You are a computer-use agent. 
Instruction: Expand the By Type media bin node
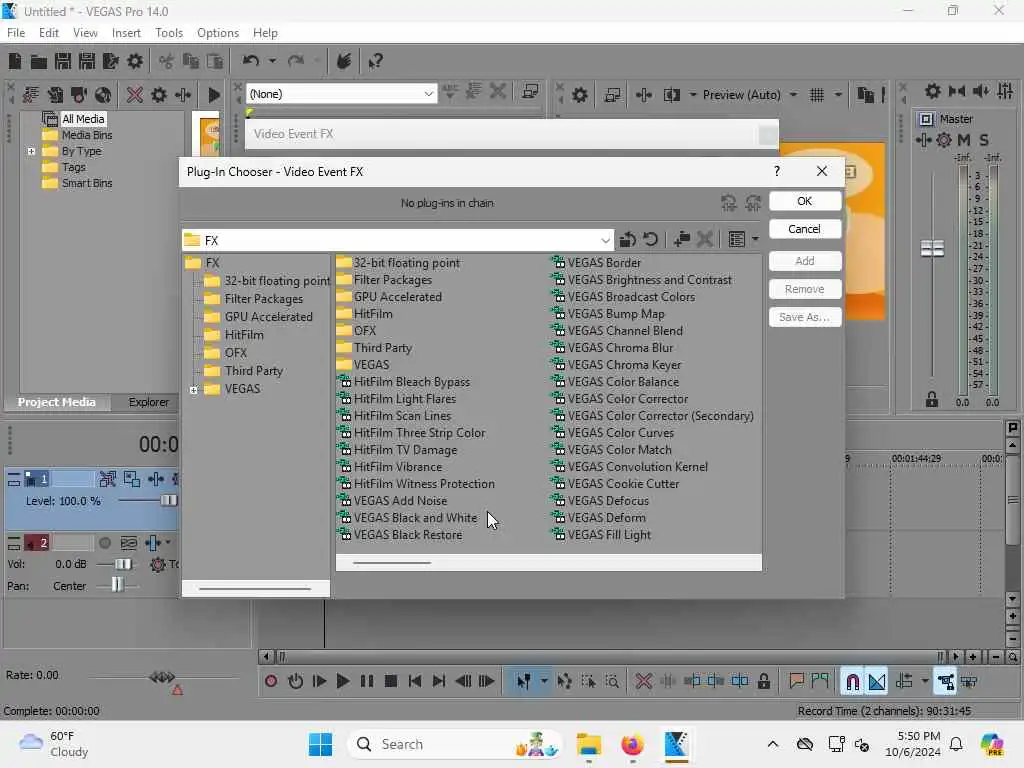pos(31,152)
